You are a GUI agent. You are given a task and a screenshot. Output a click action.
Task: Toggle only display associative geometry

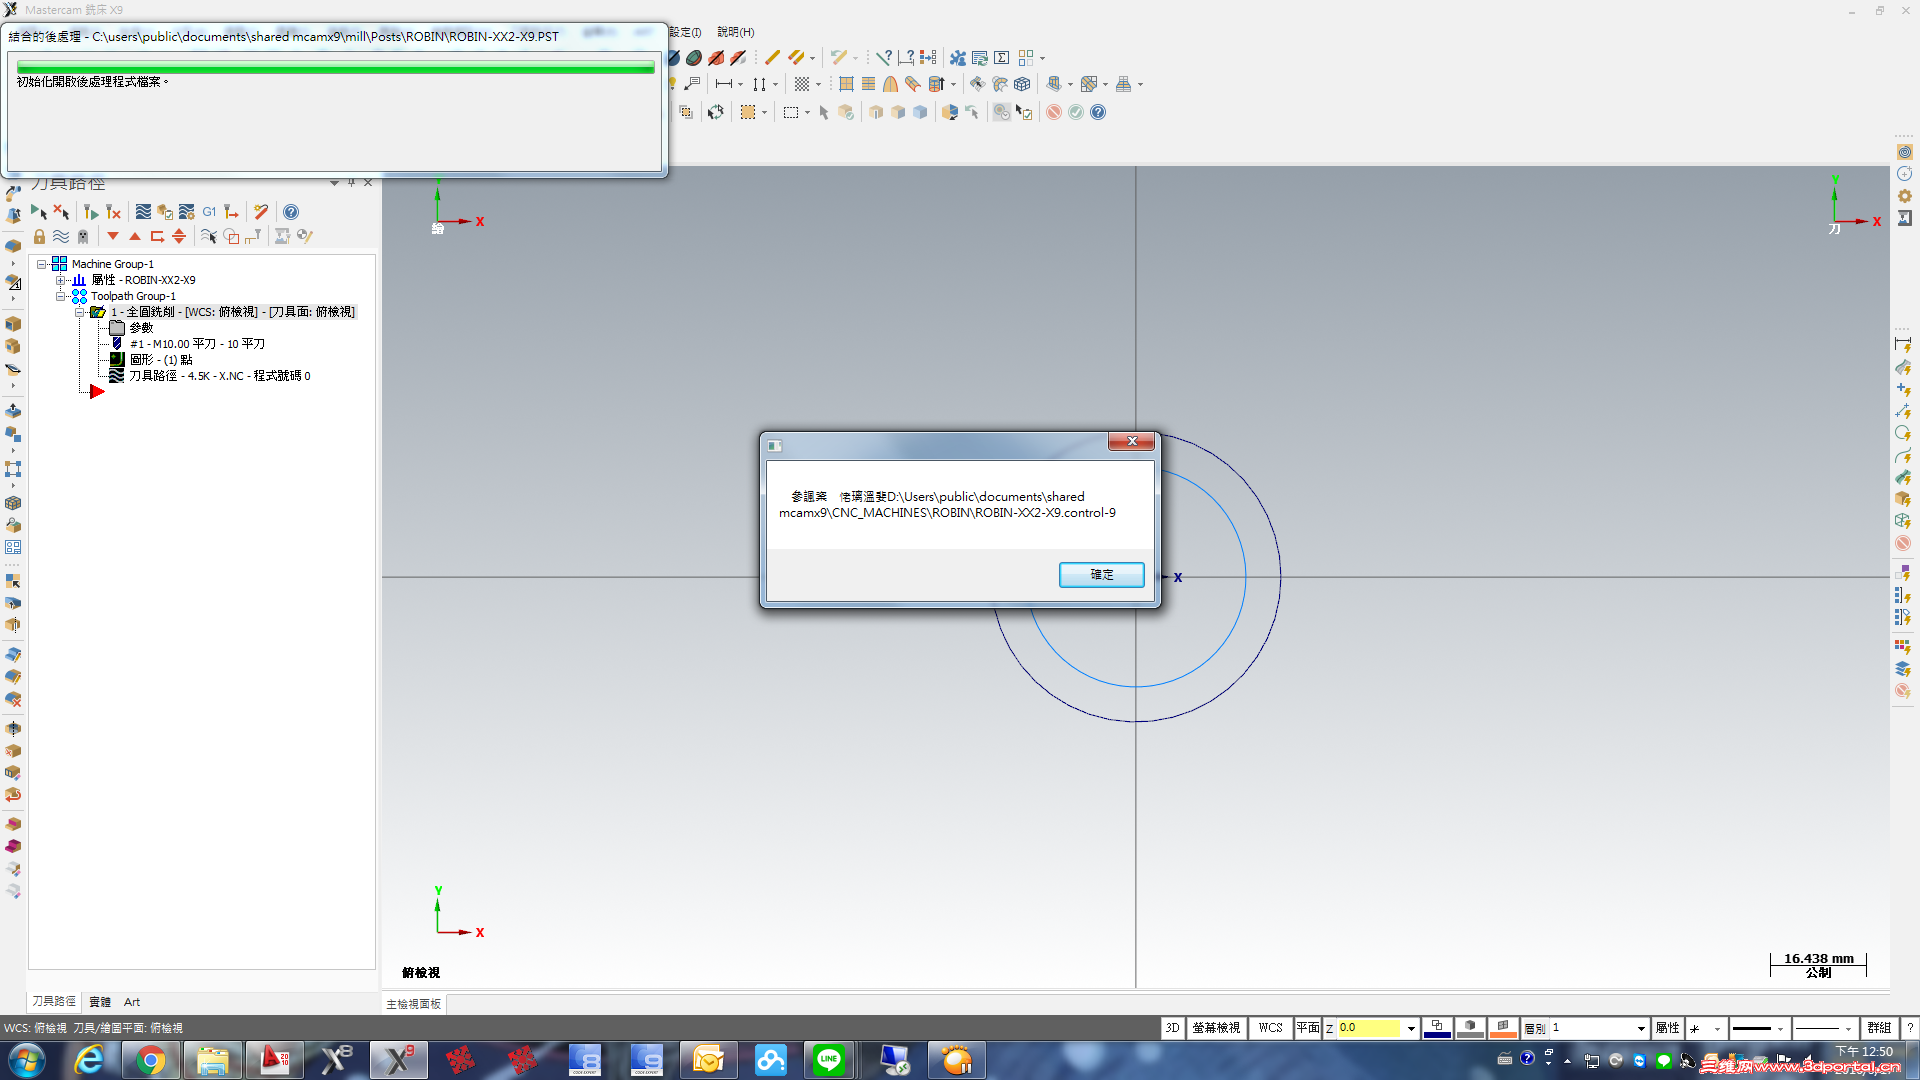coord(231,237)
